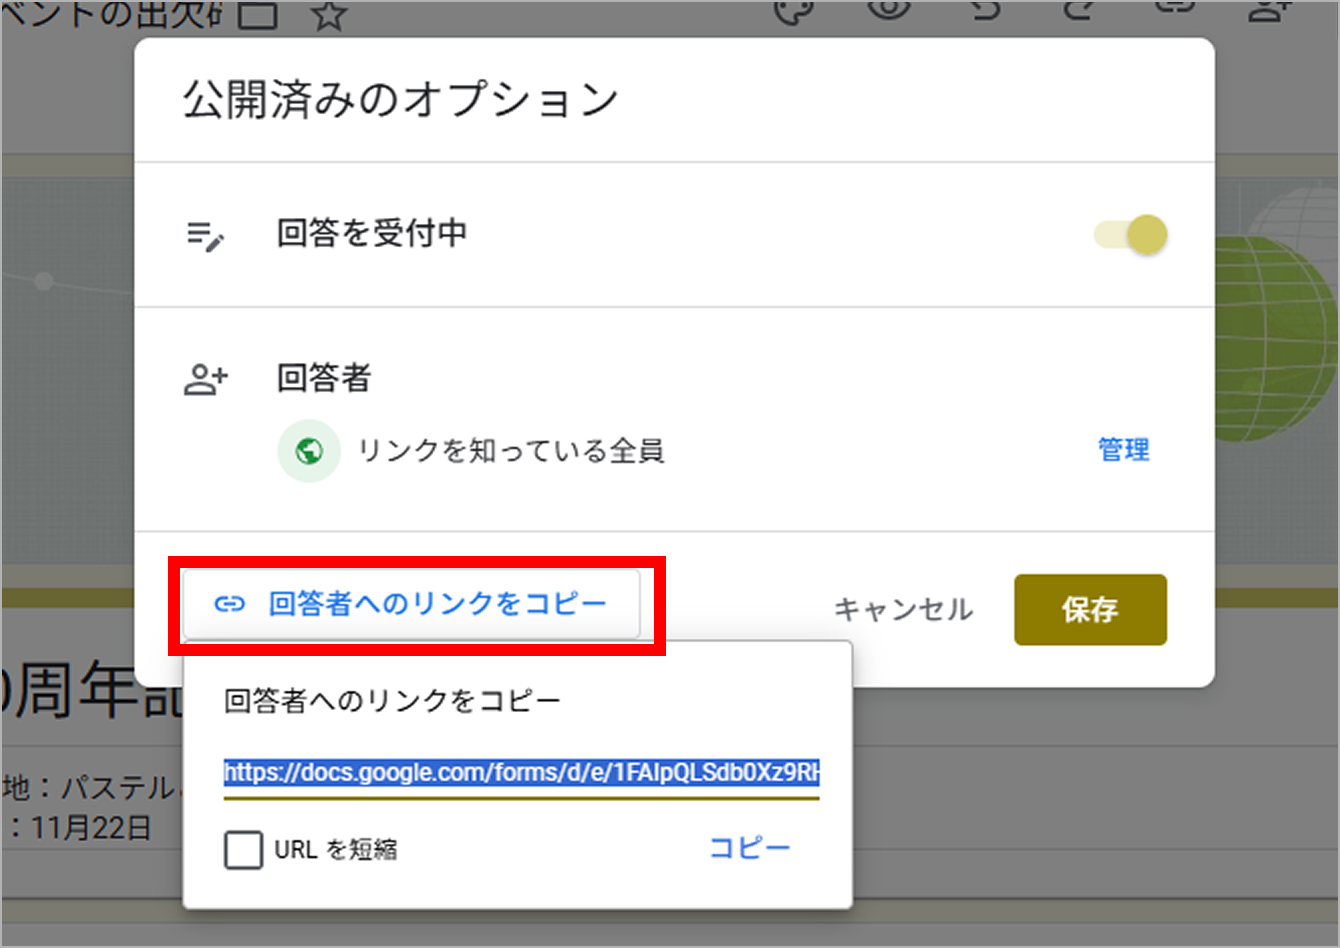Screen dimensions: 1340x948
Task: Click the redo arrow icon
Action: 1077,9
